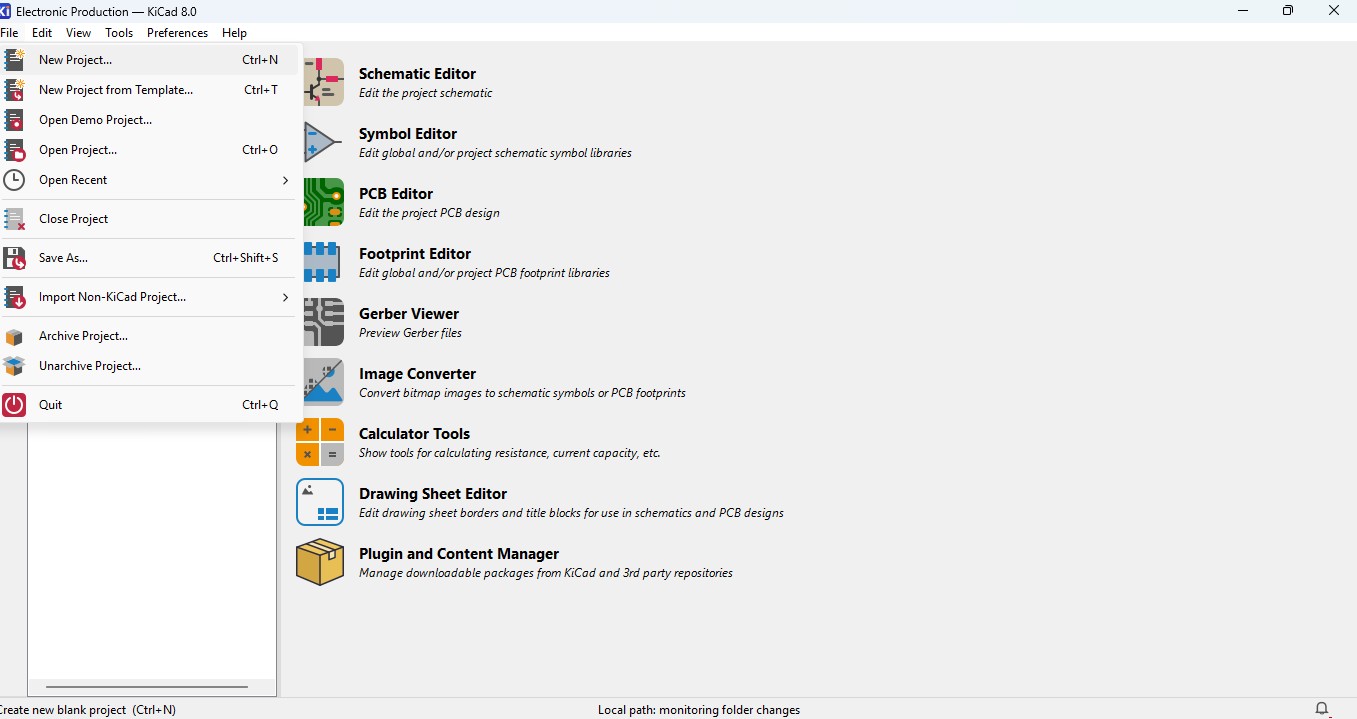
Task: Launch Footprint Editor via its icon
Action: click(x=322, y=262)
